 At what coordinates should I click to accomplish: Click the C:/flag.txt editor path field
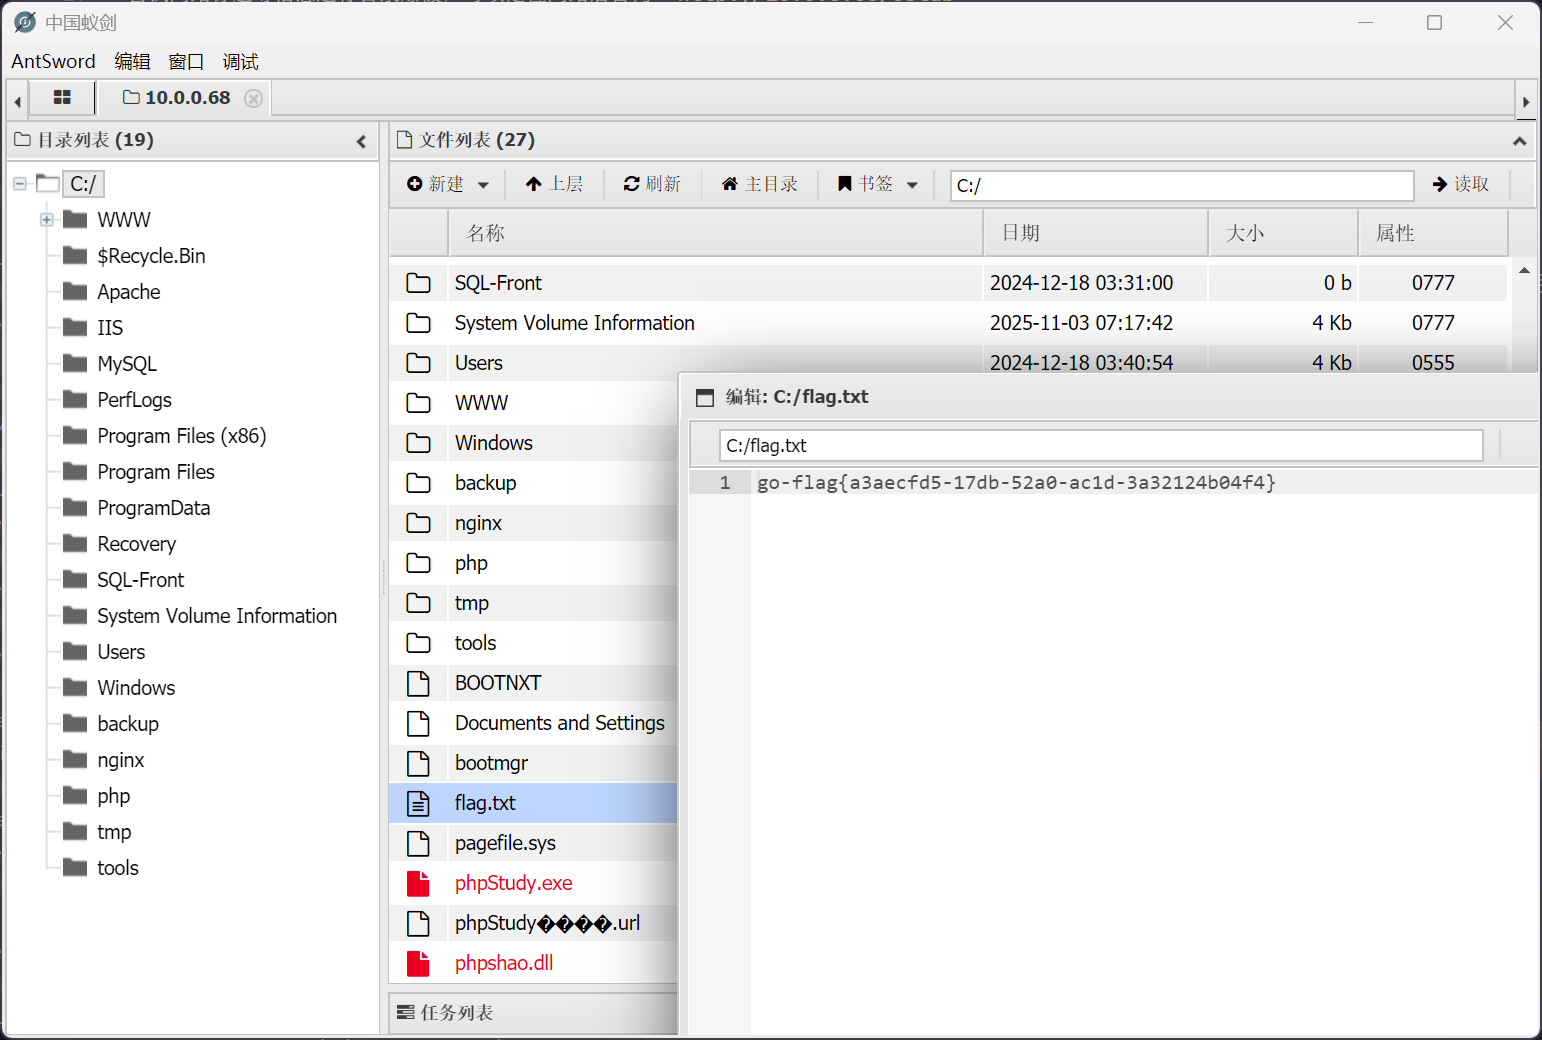tap(1100, 446)
